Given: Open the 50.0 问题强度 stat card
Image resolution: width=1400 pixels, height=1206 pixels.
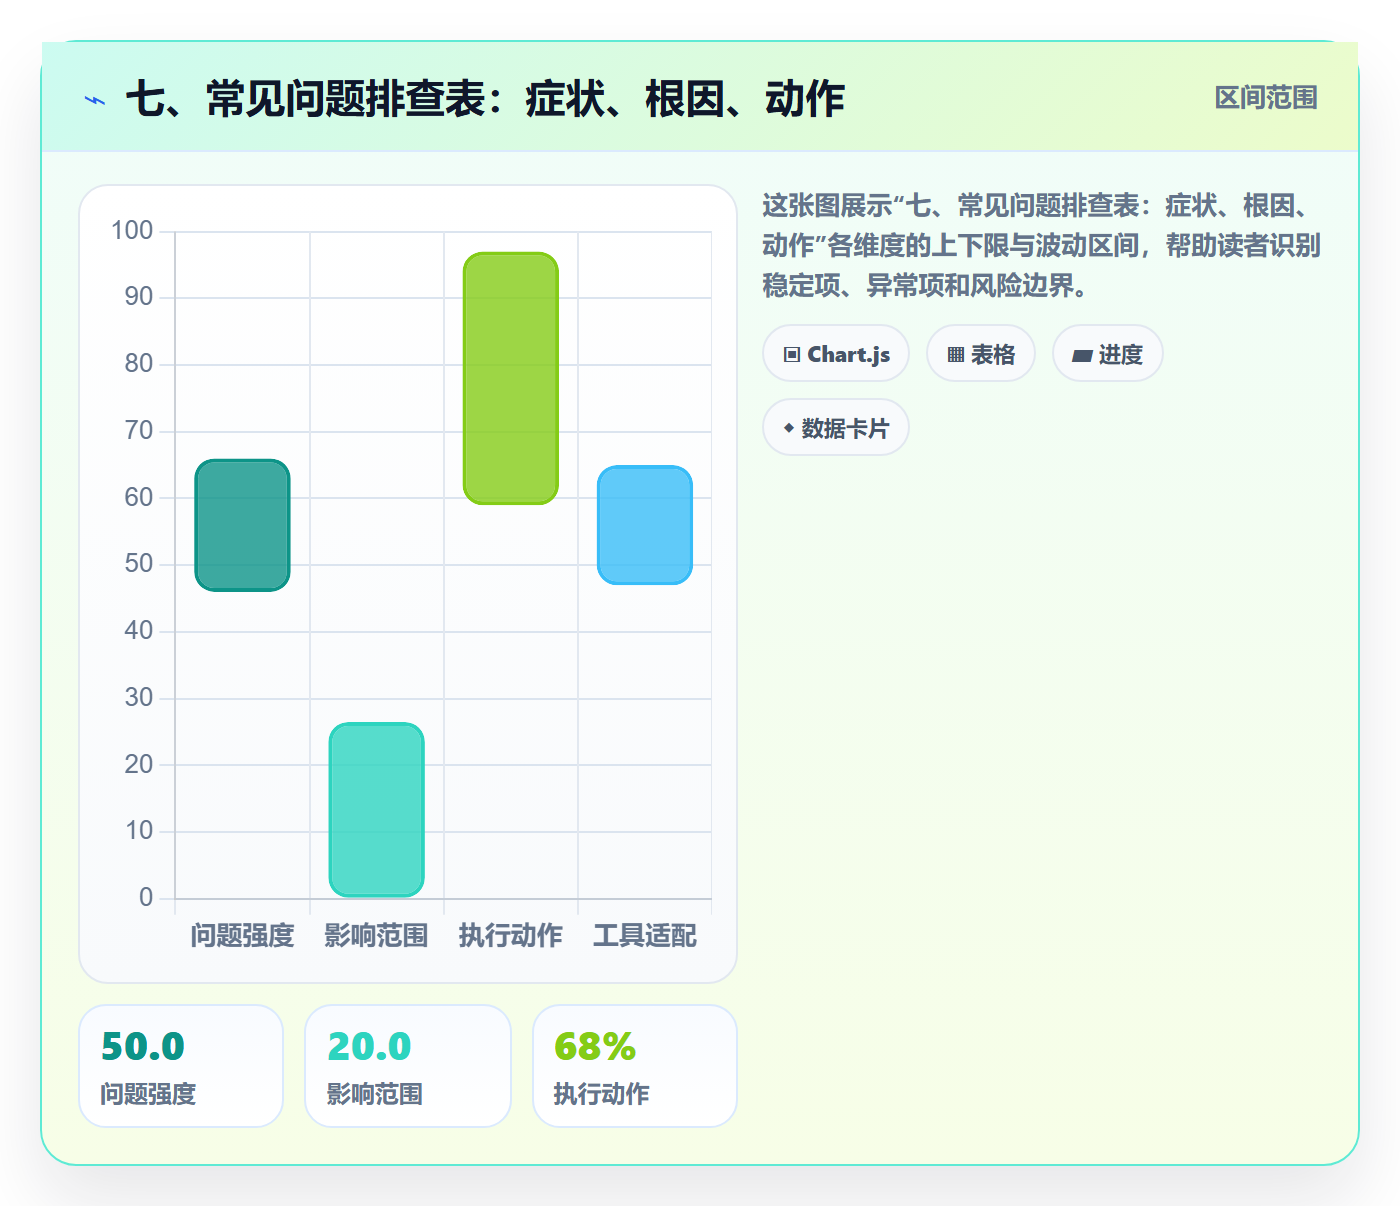Looking at the screenshot, I should 181,1066.
